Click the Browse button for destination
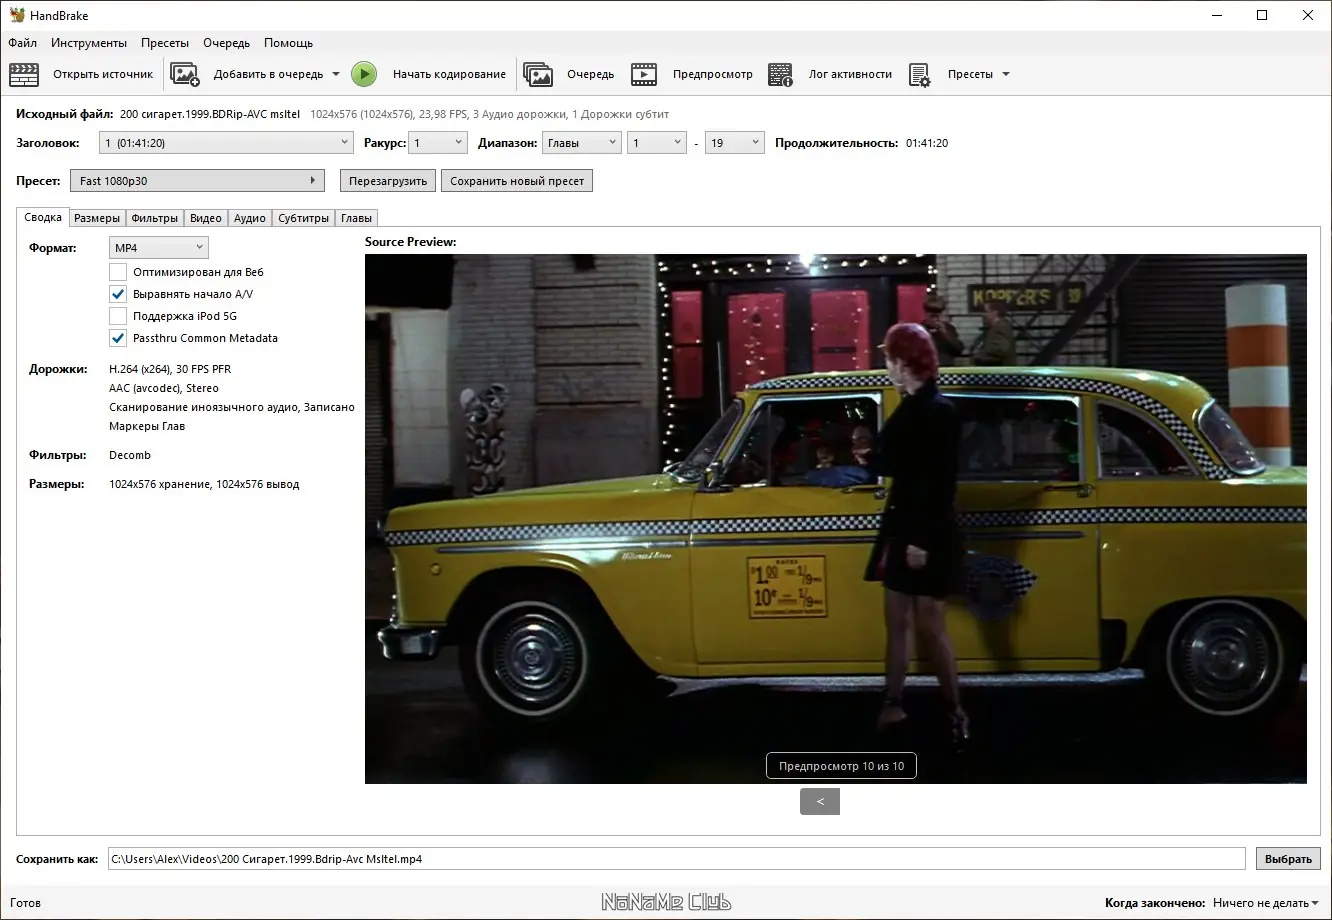The image size is (1332, 920). (1288, 859)
